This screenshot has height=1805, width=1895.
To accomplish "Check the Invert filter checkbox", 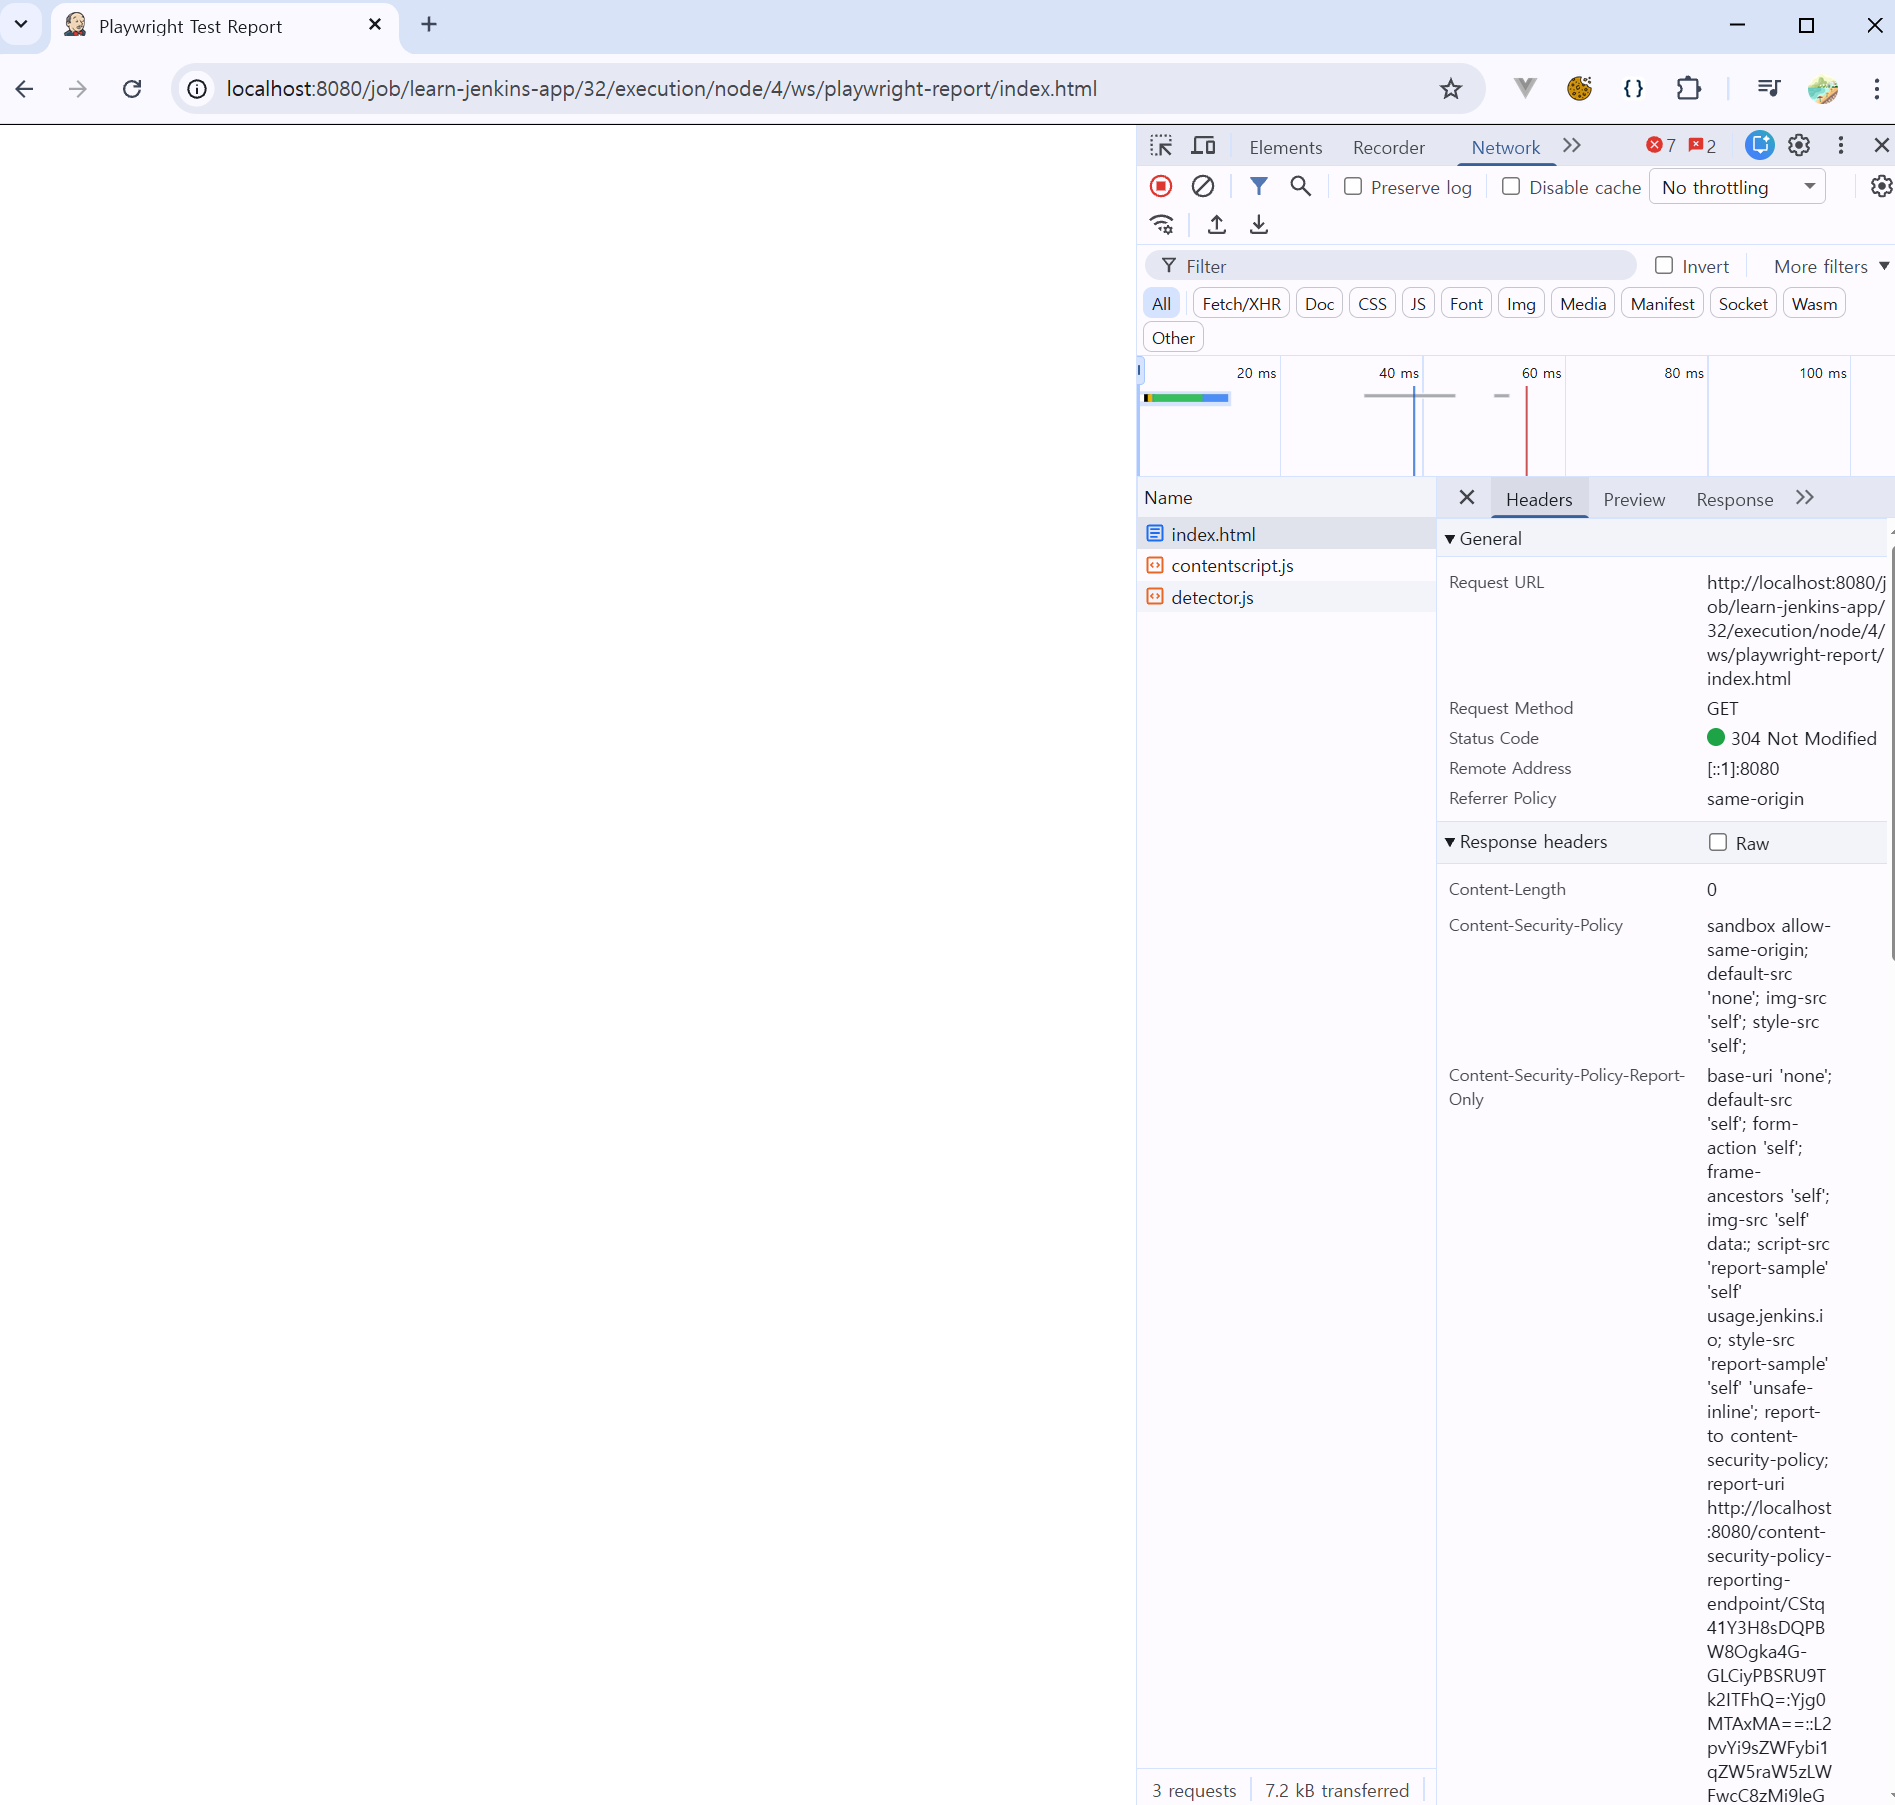I will 1664,266.
